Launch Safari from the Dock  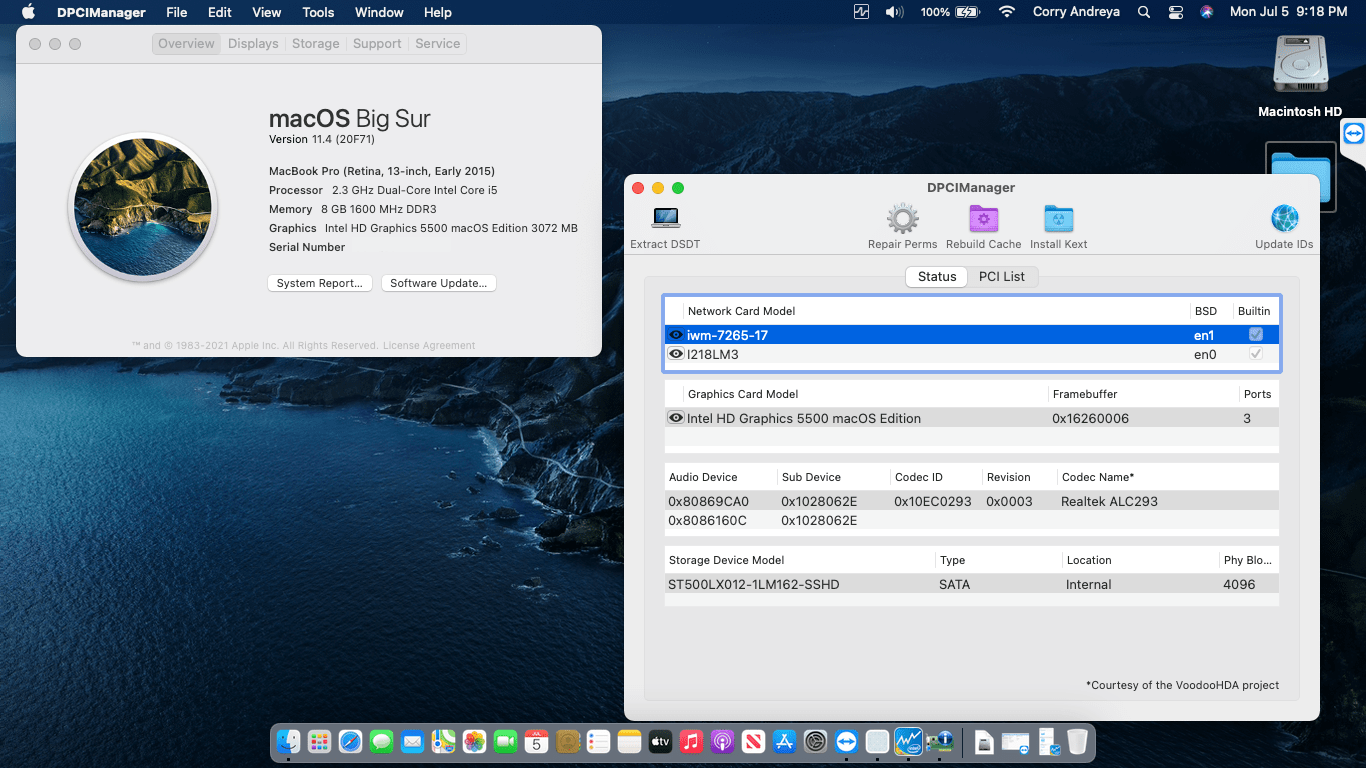click(x=350, y=741)
